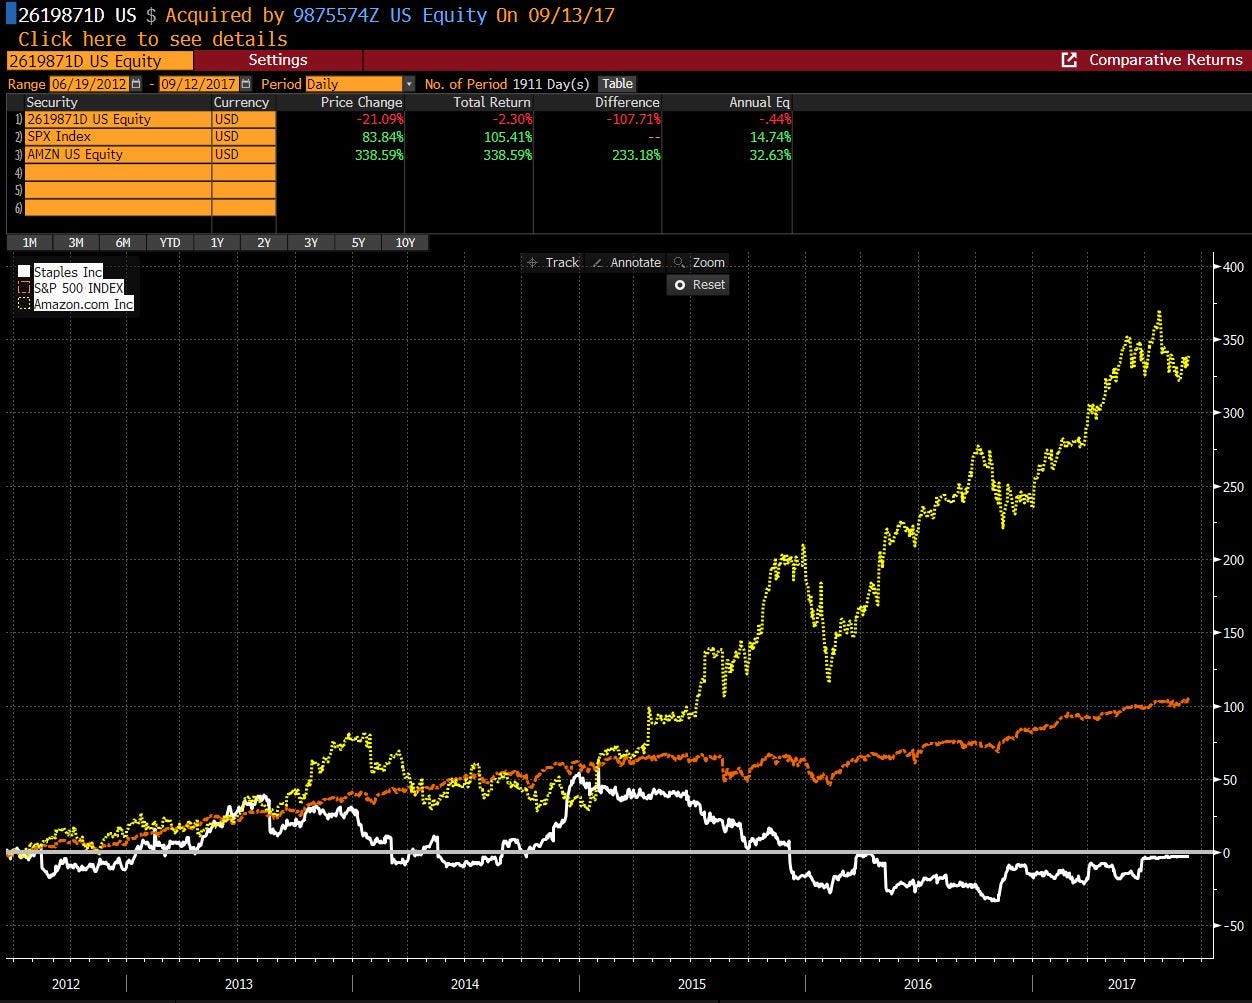This screenshot has height=1003, width=1252.
Task: Click the Amazon.com Inc legend label
Action: (x=84, y=304)
